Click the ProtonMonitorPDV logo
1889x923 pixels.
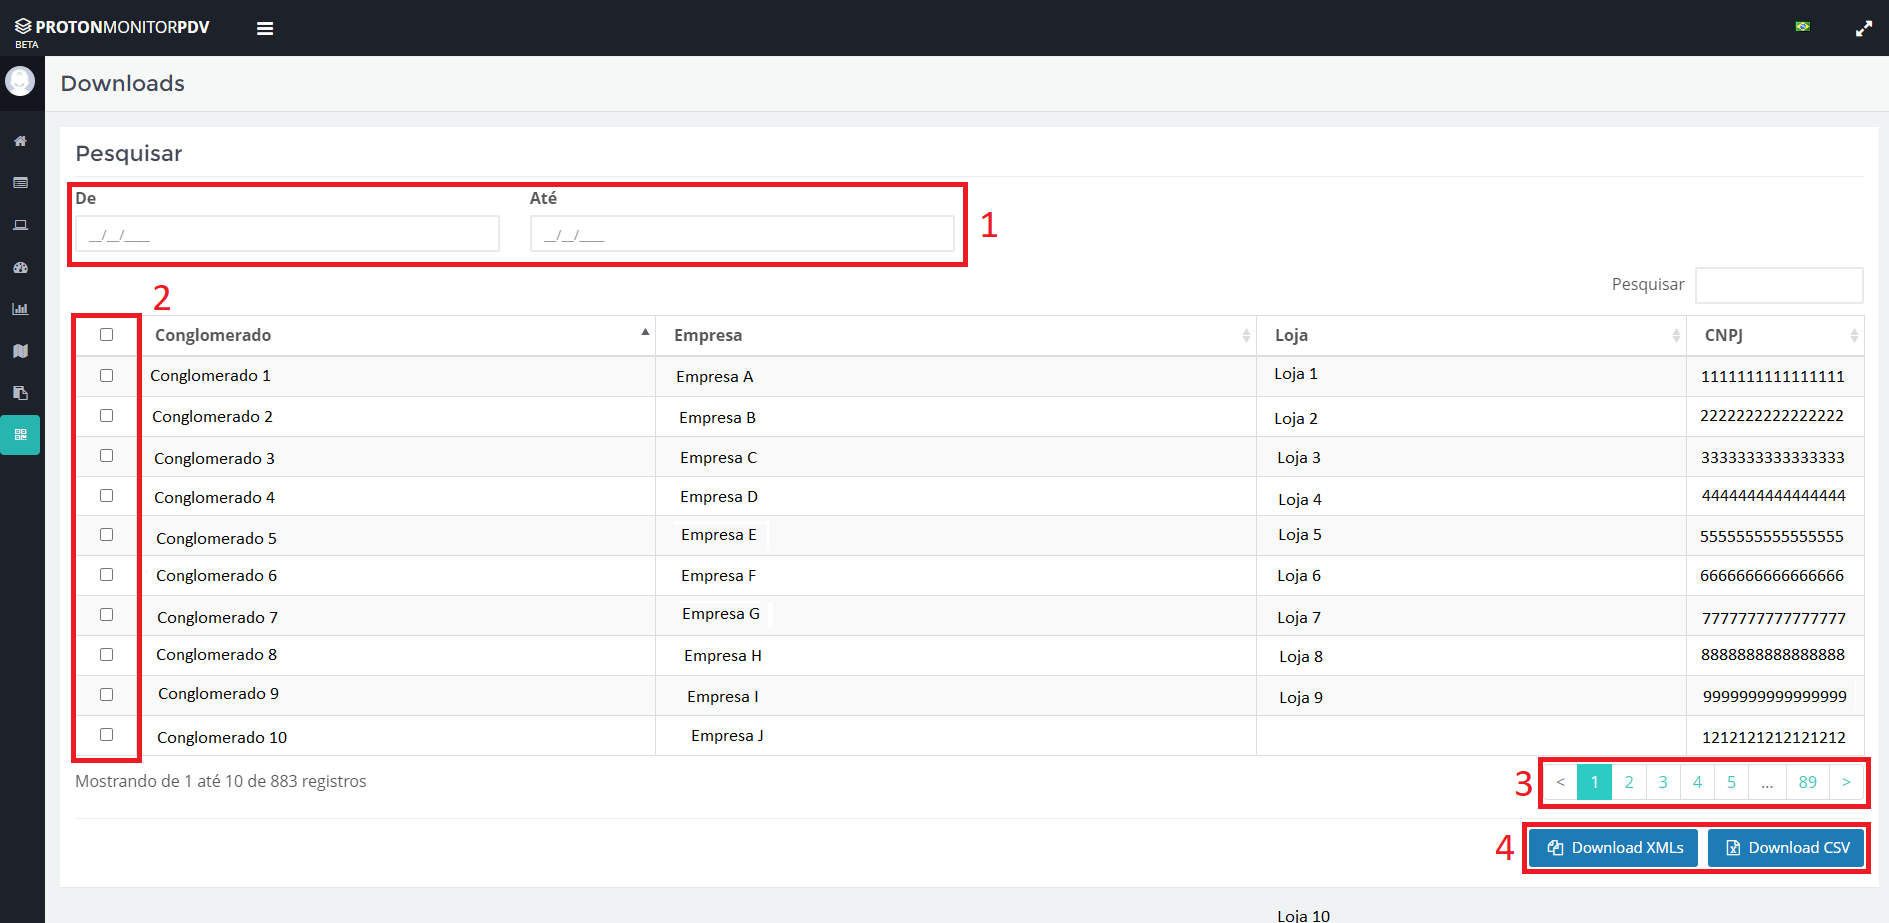[x=112, y=30]
